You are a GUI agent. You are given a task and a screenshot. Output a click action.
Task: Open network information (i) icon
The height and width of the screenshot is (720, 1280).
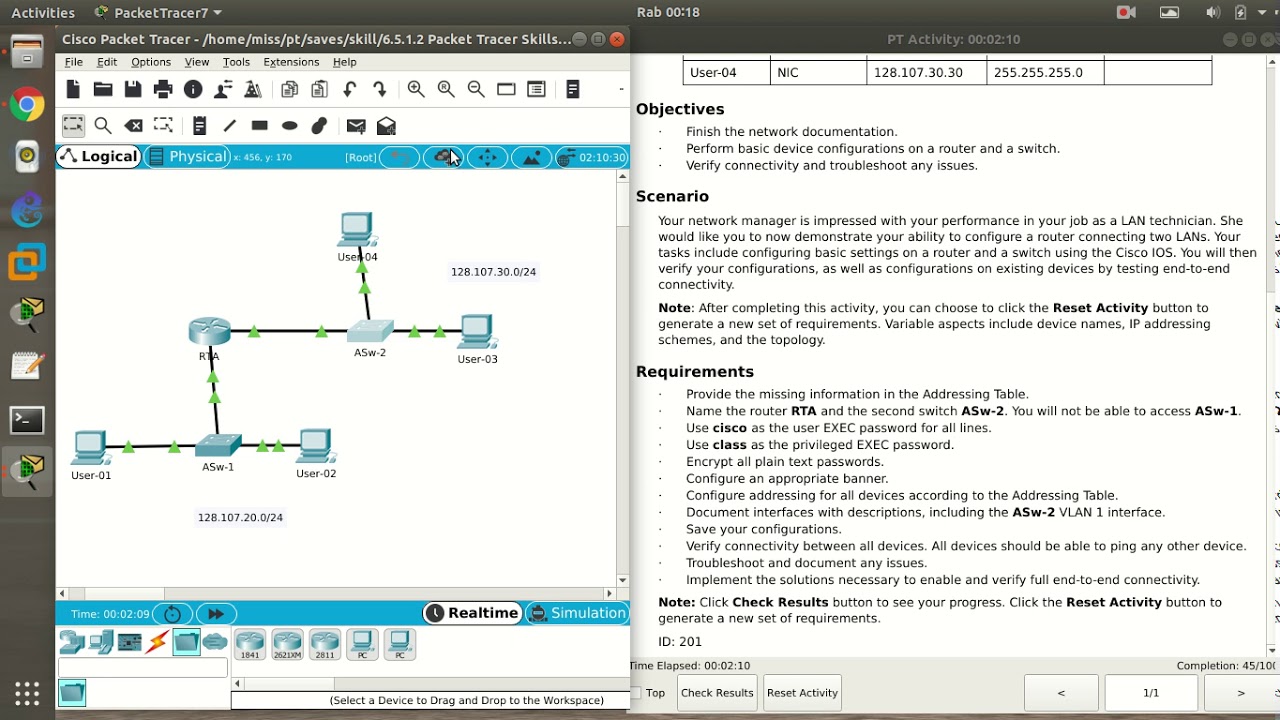coord(193,90)
